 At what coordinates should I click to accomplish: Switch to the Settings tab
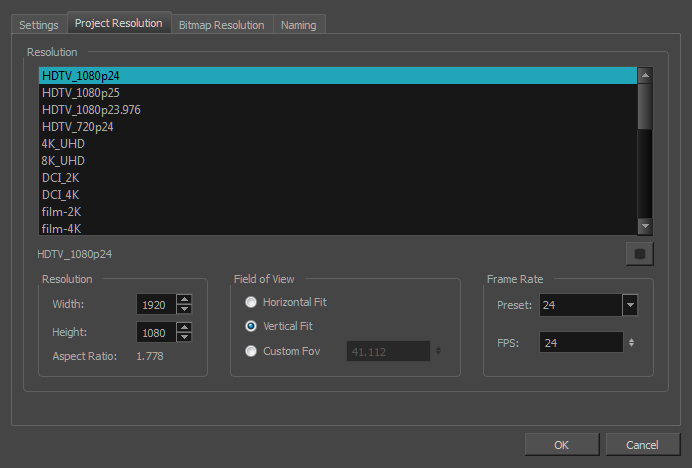[x=39, y=25]
